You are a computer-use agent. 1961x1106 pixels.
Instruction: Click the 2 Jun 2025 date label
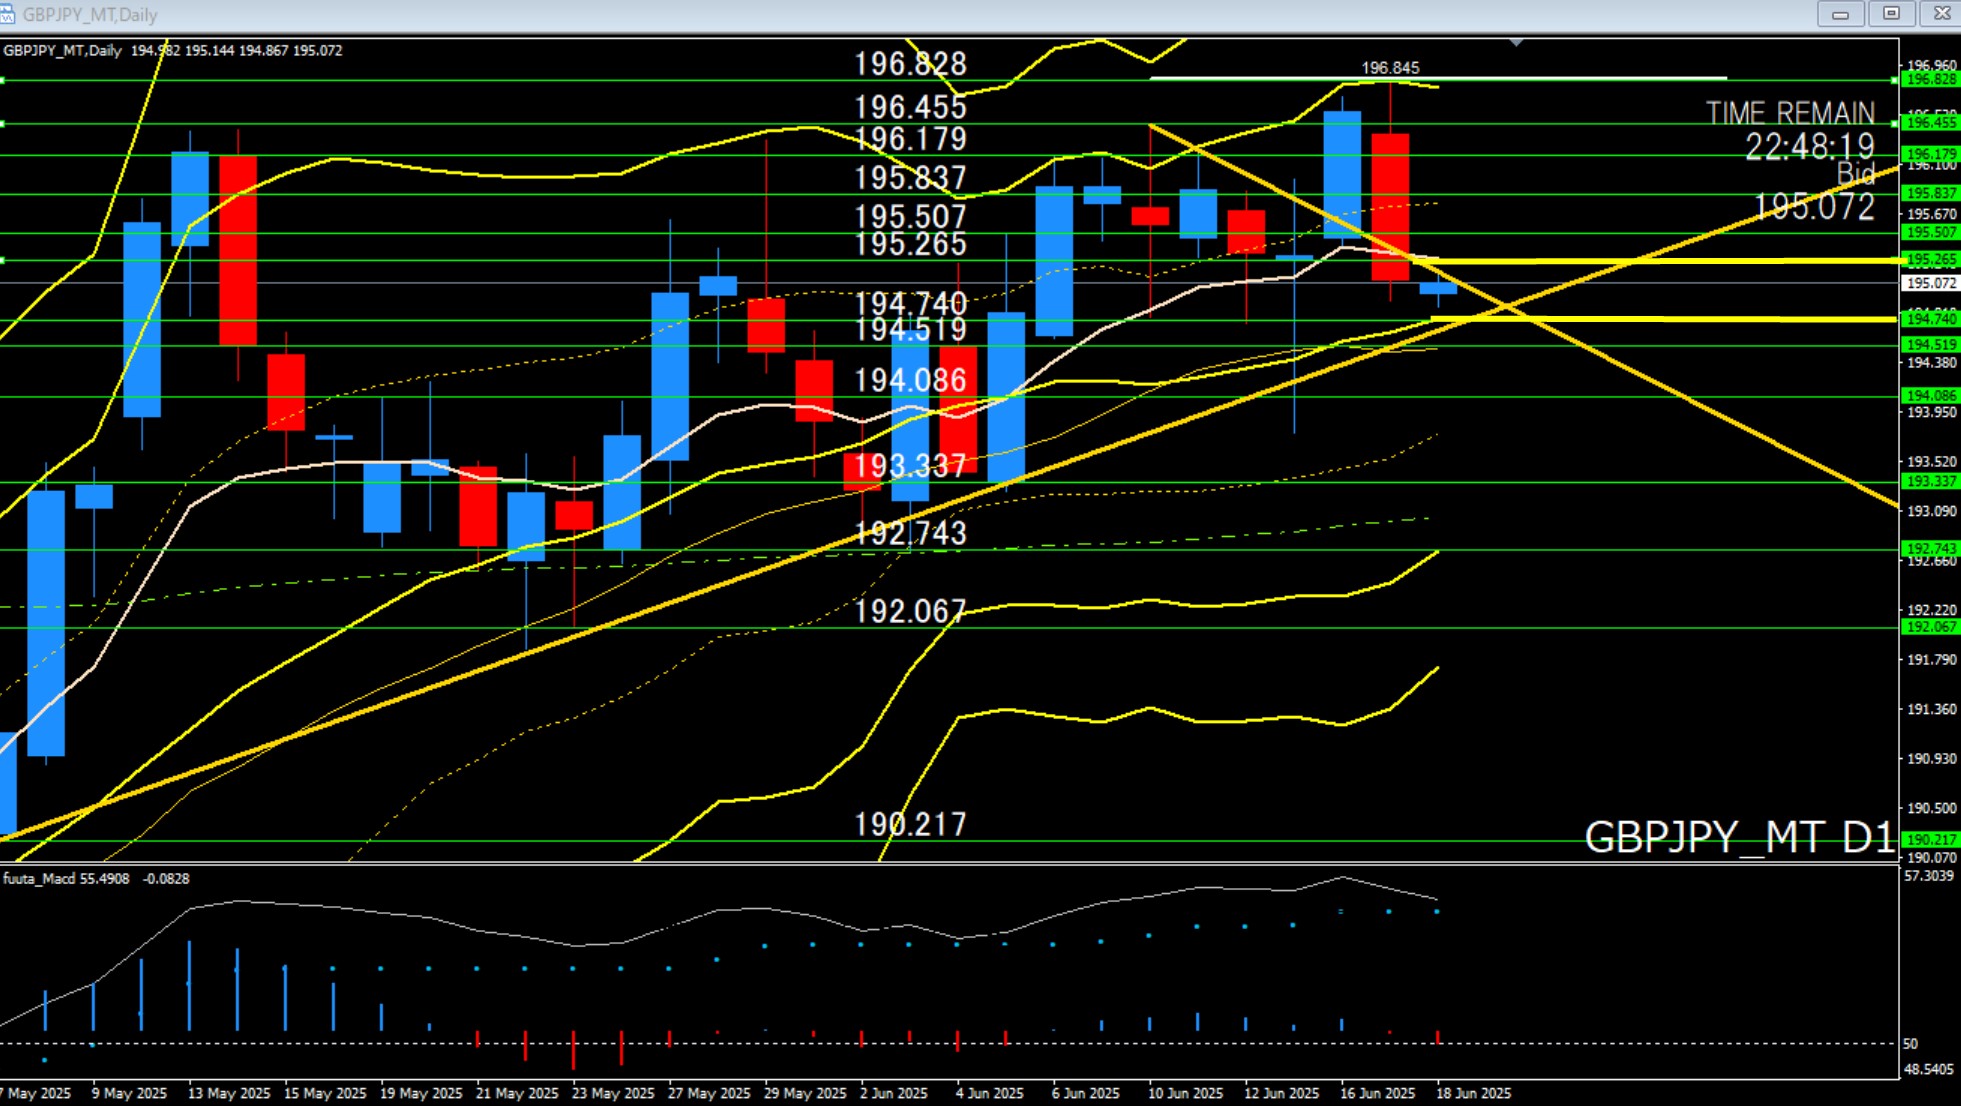pos(894,1093)
